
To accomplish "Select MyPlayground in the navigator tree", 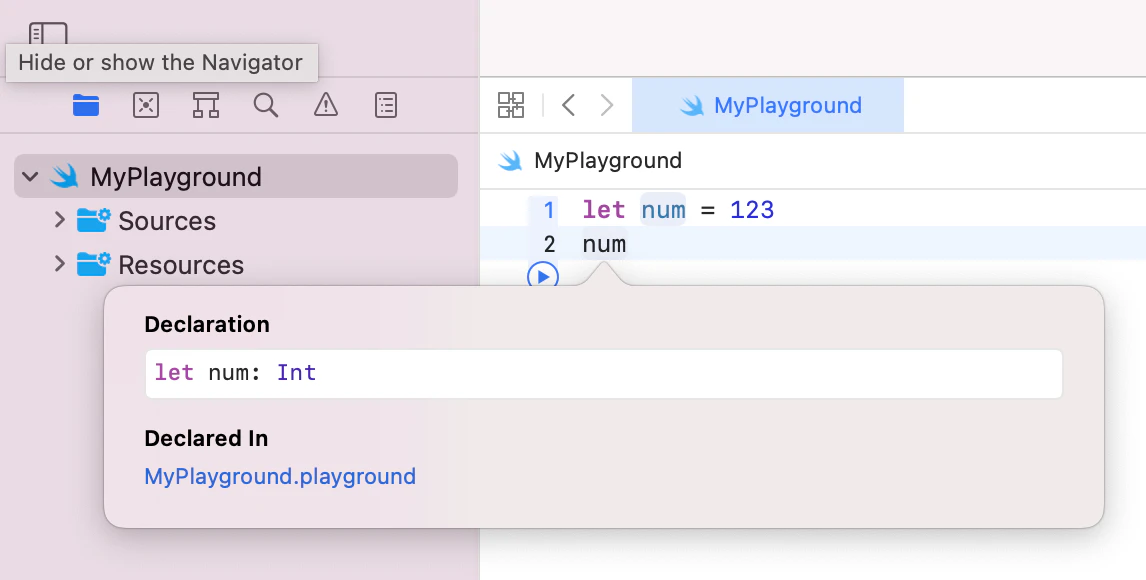I will [x=236, y=176].
